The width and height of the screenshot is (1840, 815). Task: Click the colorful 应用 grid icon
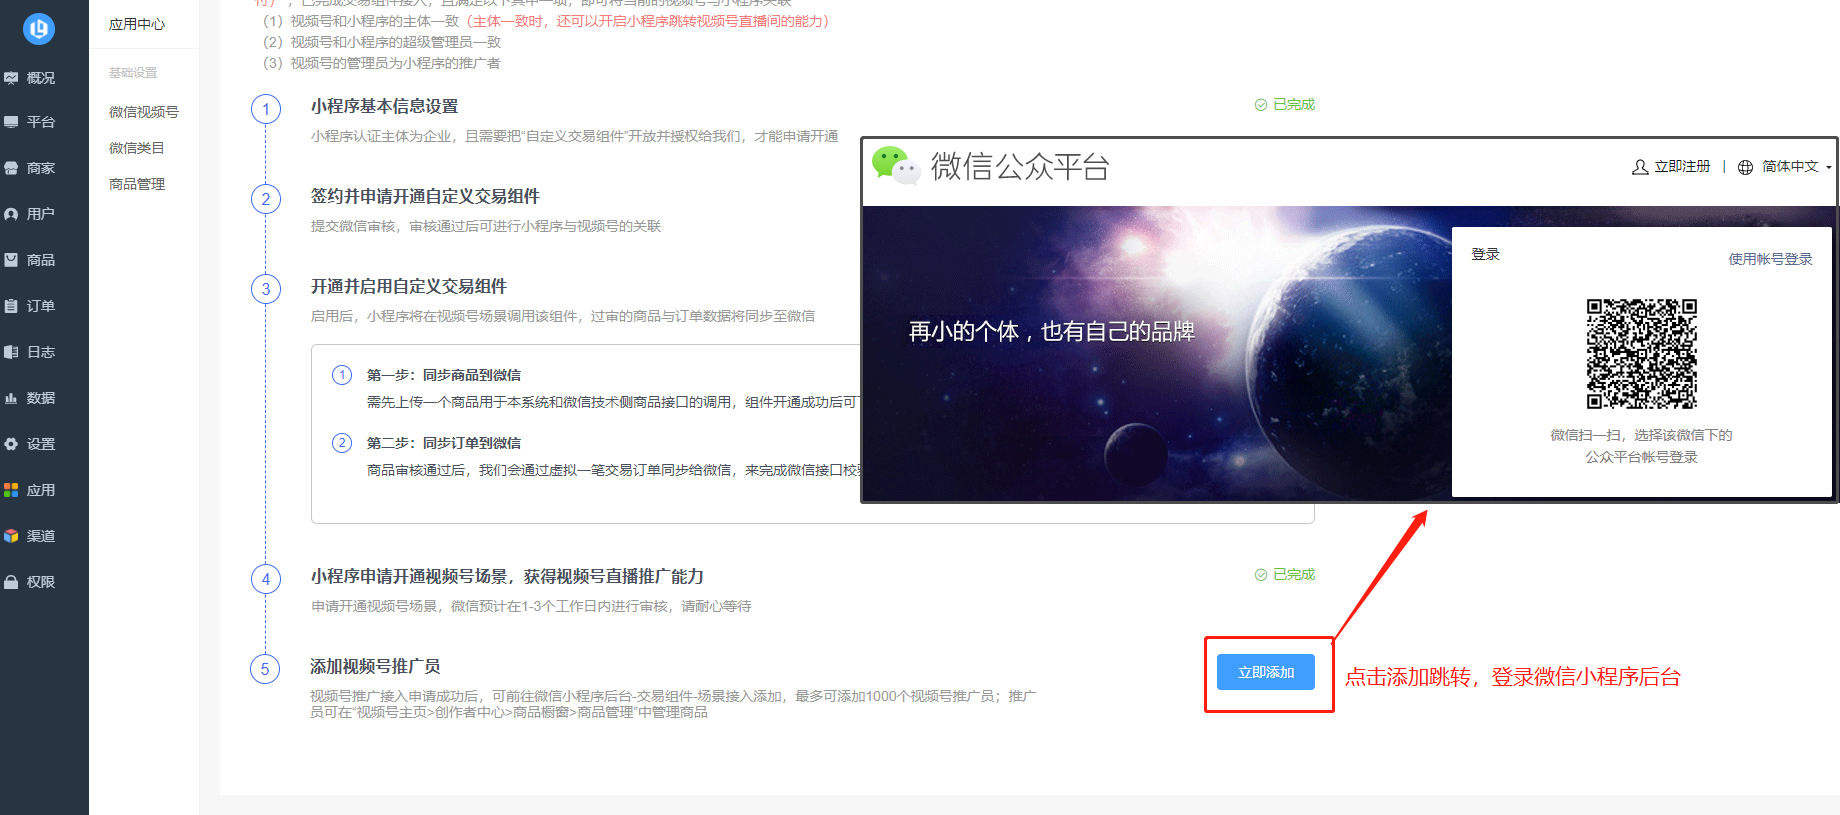pyautogui.click(x=11, y=490)
